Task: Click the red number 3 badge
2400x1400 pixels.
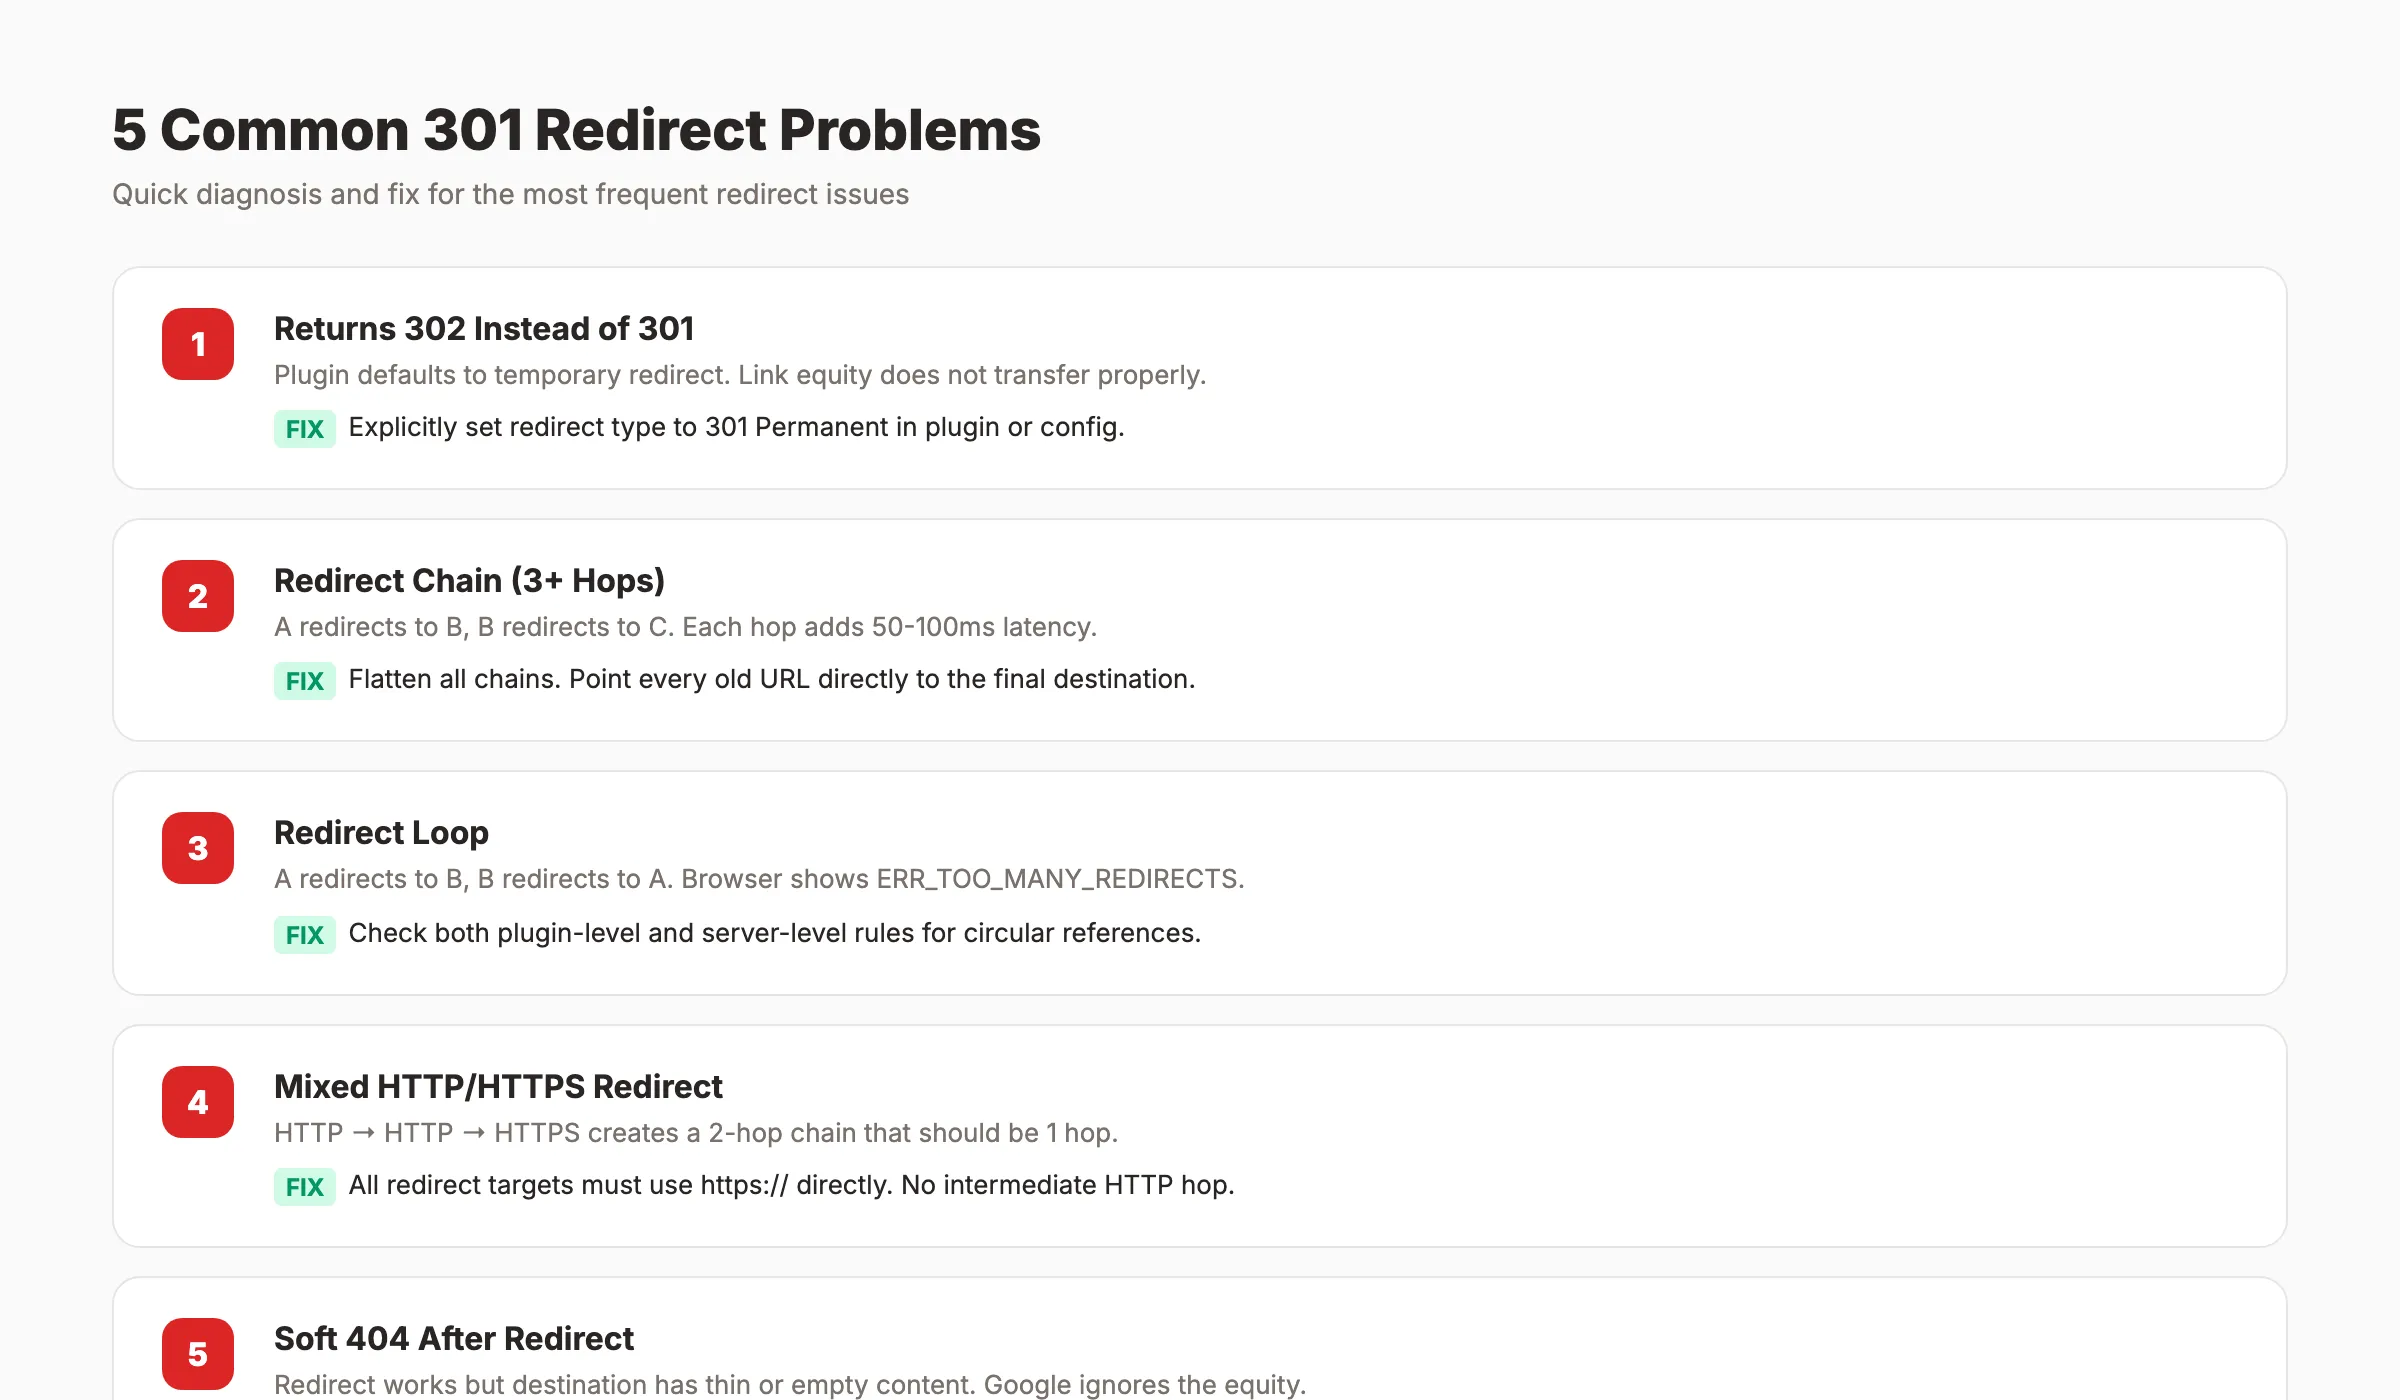Action: (x=198, y=848)
